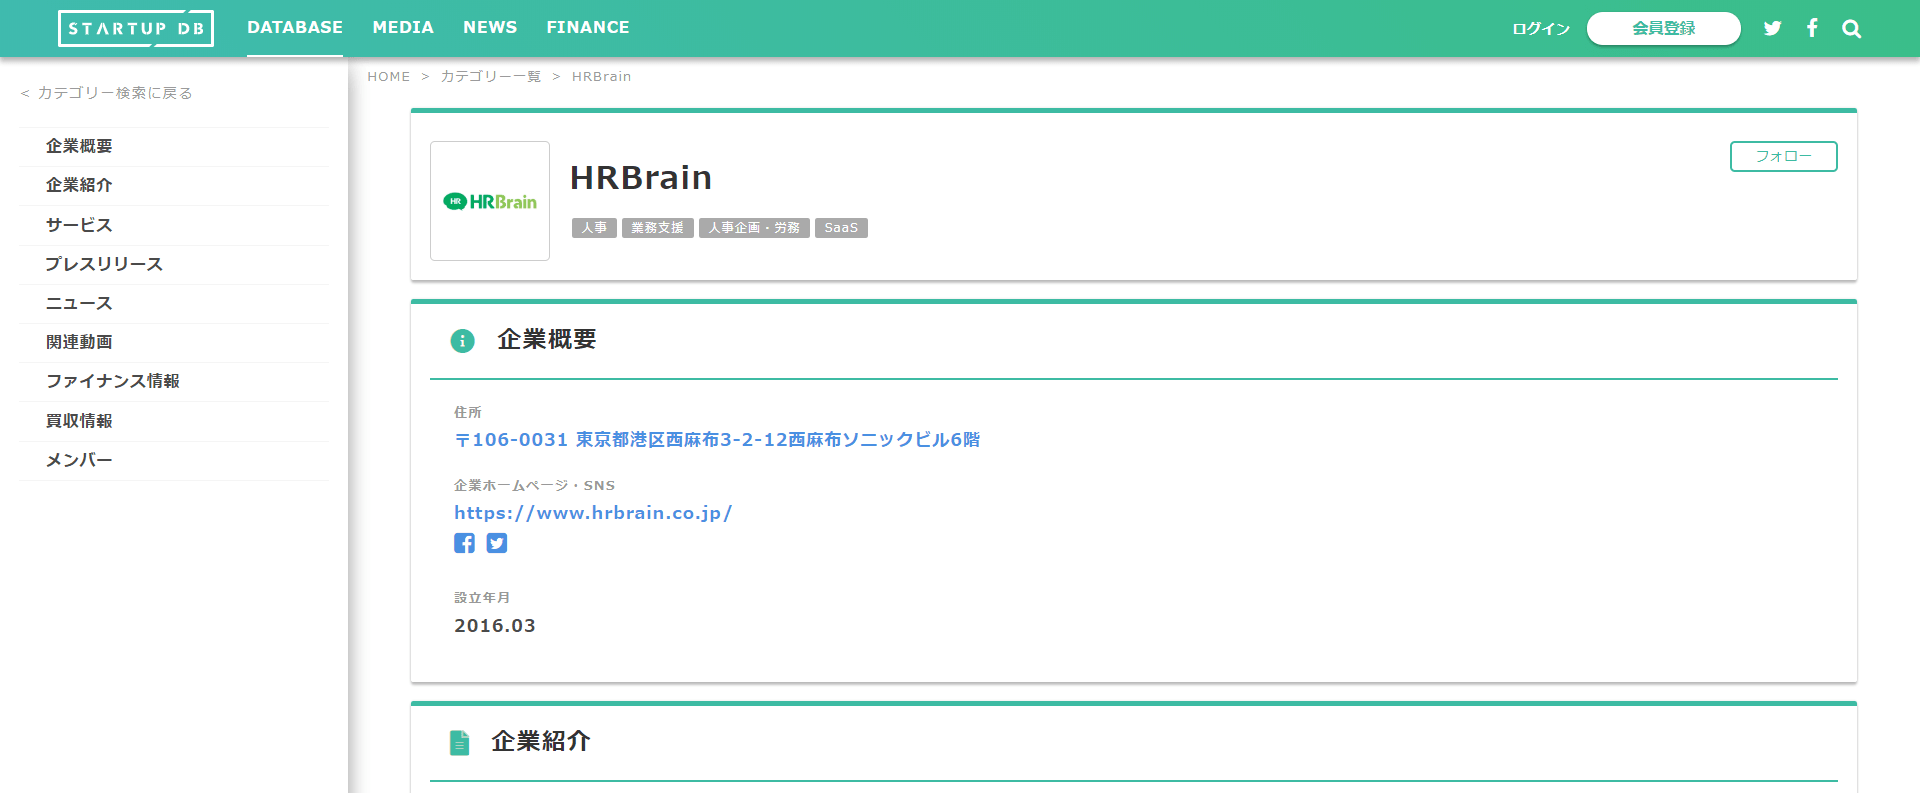Screen dimensions: 1920x793
Task: Open the MEDIA tab
Action: click(x=403, y=28)
